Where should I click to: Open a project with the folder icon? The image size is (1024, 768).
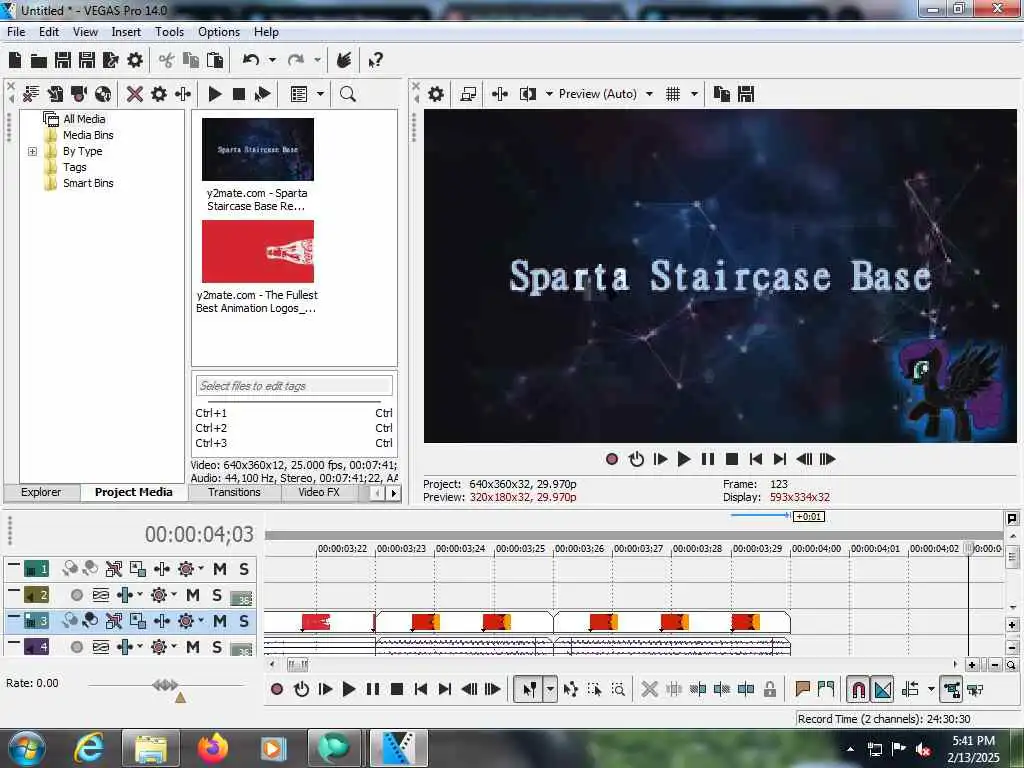39,61
